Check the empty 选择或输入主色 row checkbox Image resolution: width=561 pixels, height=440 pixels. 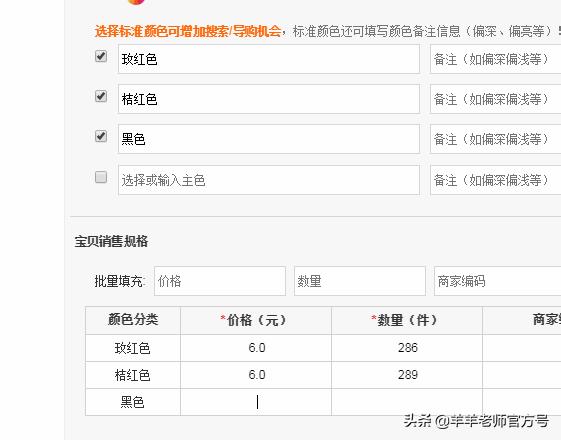(x=101, y=177)
